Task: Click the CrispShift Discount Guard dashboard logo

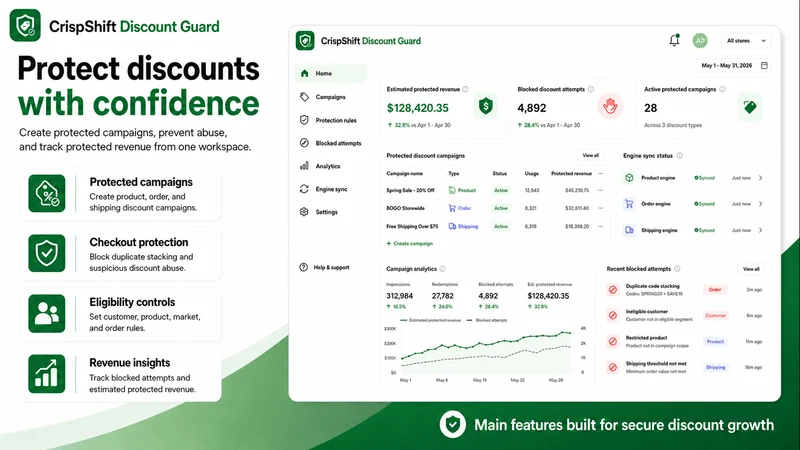Action: [x=359, y=41]
